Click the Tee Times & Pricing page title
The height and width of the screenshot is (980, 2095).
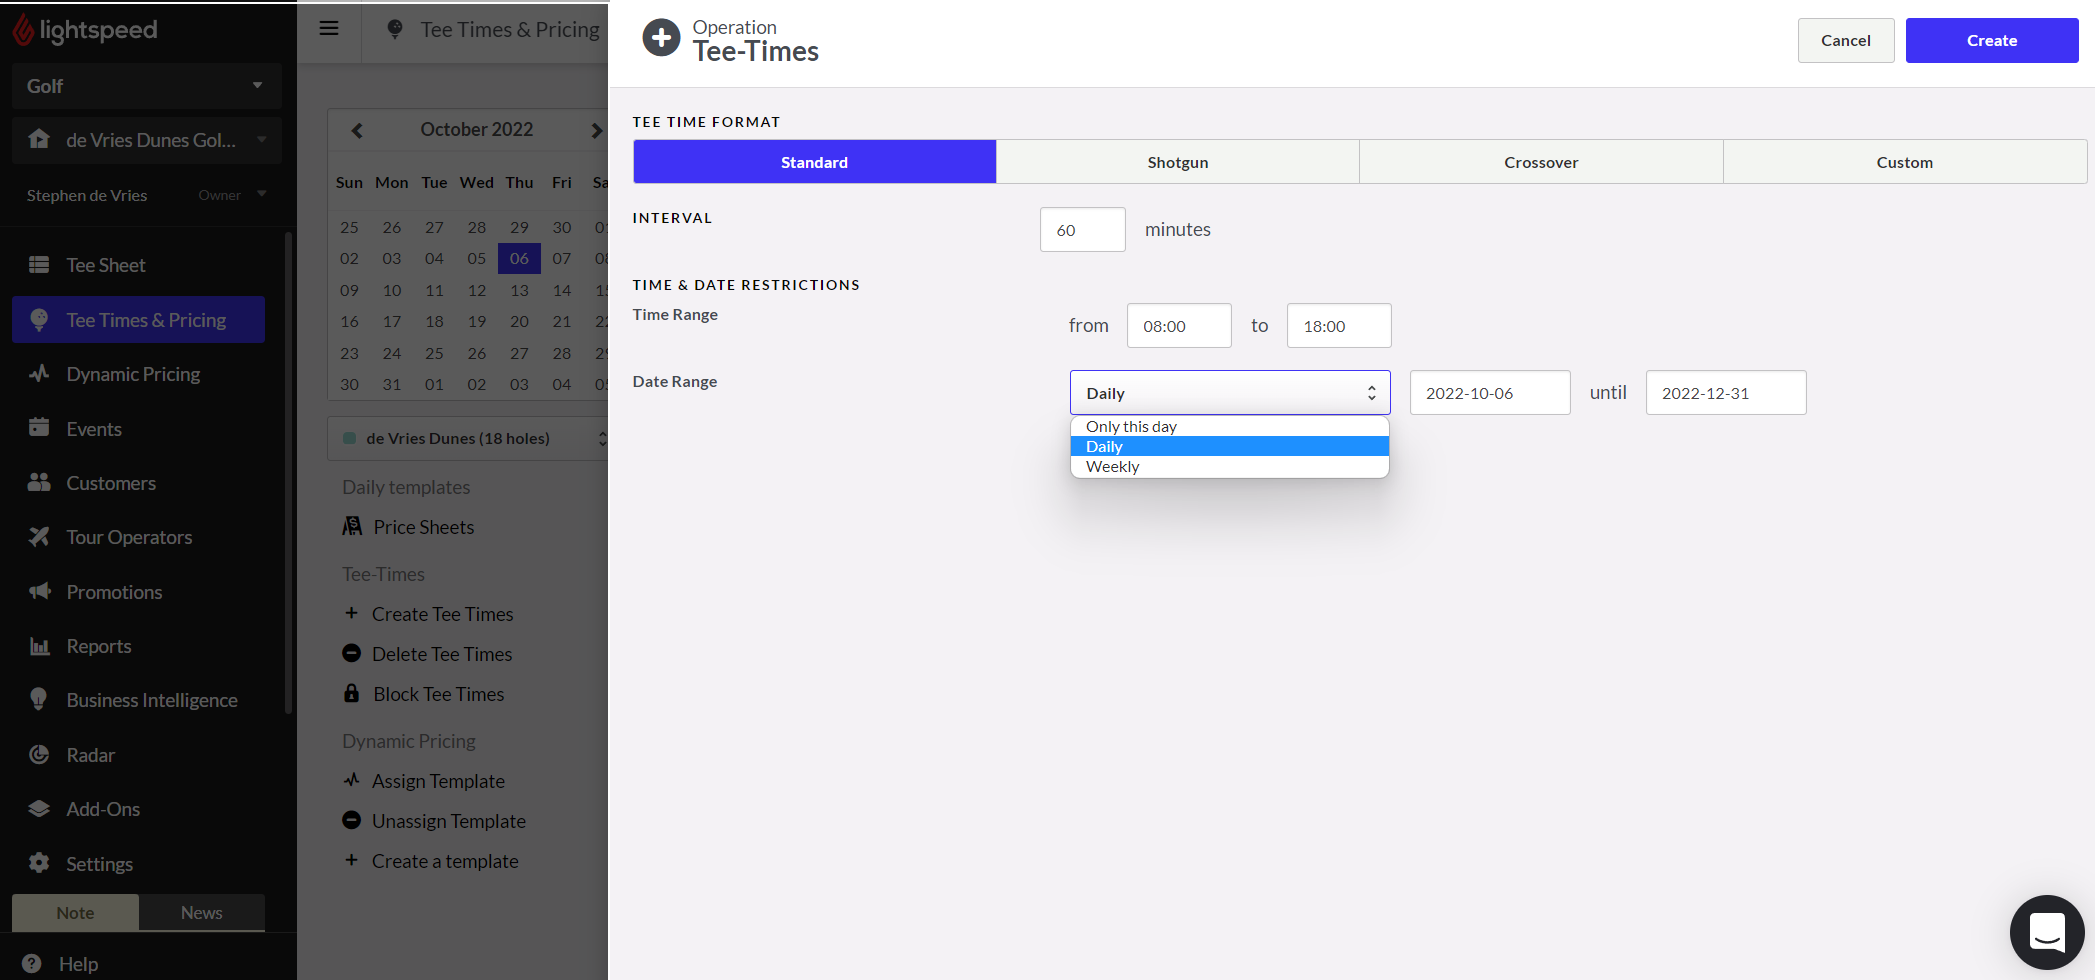[x=510, y=30]
